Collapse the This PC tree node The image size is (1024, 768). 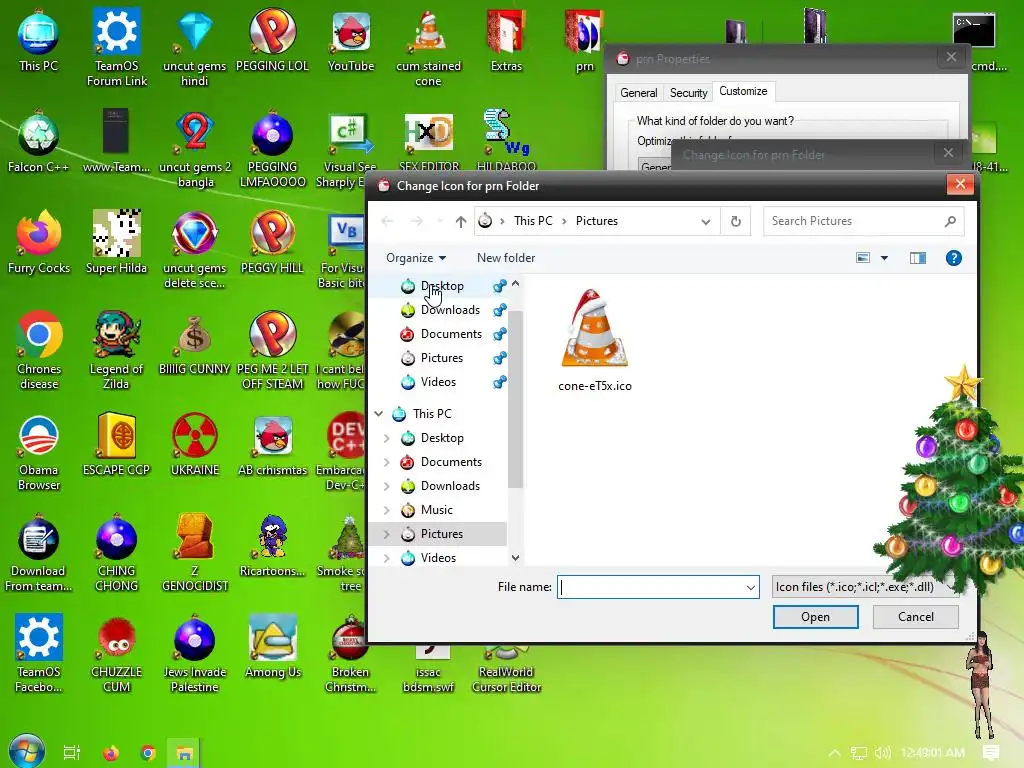click(379, 414)
